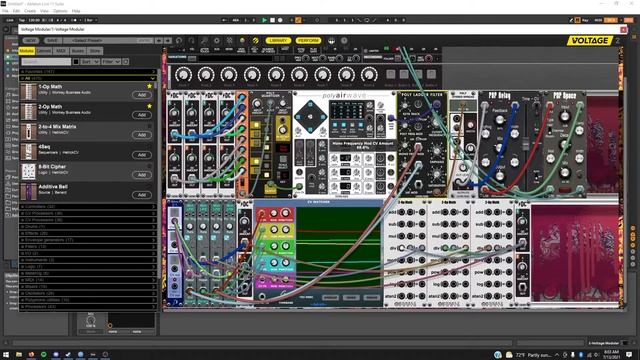This screenshot has width=640, height=360.
Task: Toggle favorite star on 1-Op Math
Action: 149,86
